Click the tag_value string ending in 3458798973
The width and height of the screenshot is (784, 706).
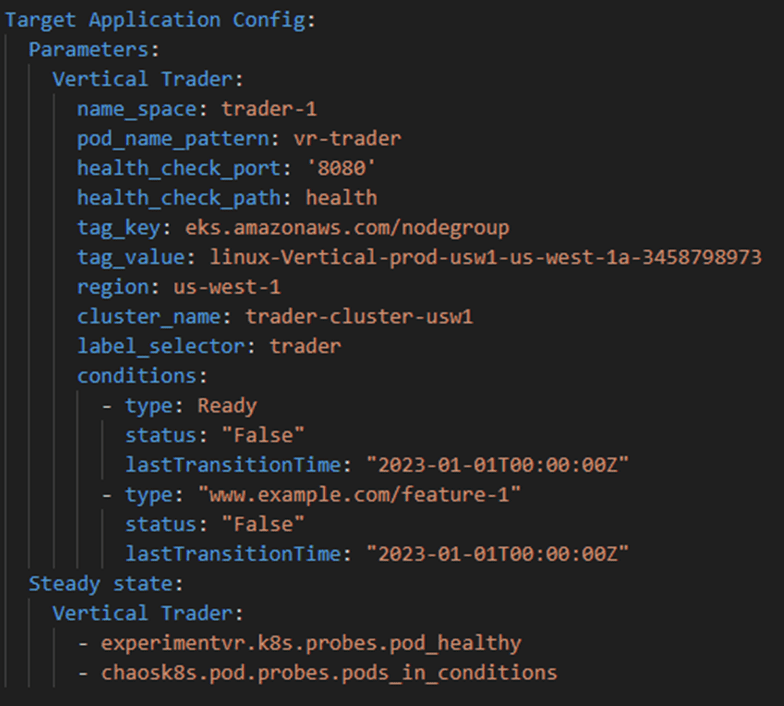tap(486, 257)
